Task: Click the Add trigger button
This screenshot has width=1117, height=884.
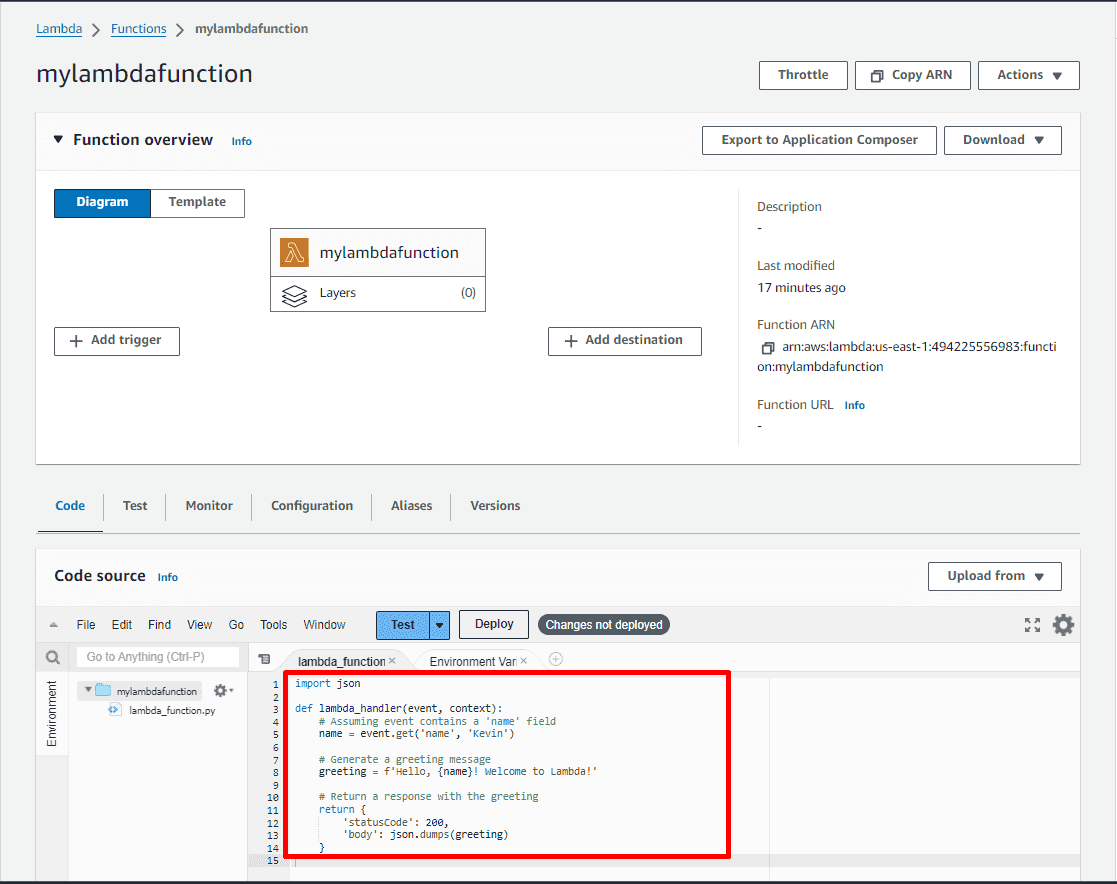Action: (117, 341)
